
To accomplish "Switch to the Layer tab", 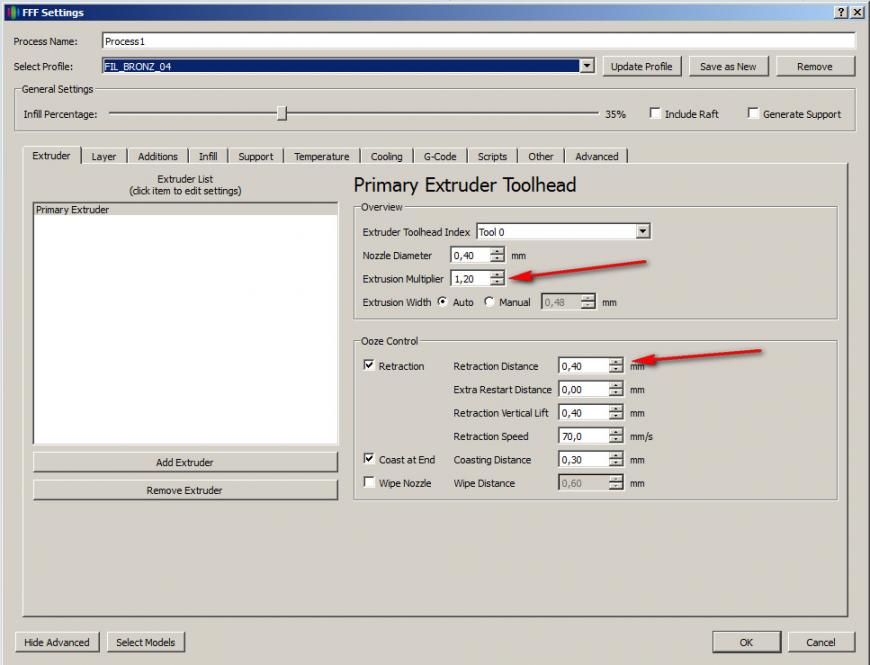I will 104,156.
